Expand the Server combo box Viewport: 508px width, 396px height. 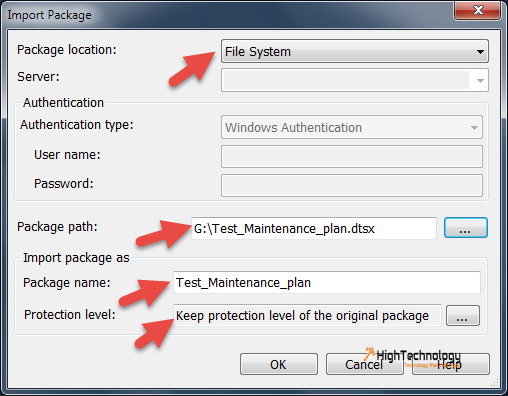(355, 80)
